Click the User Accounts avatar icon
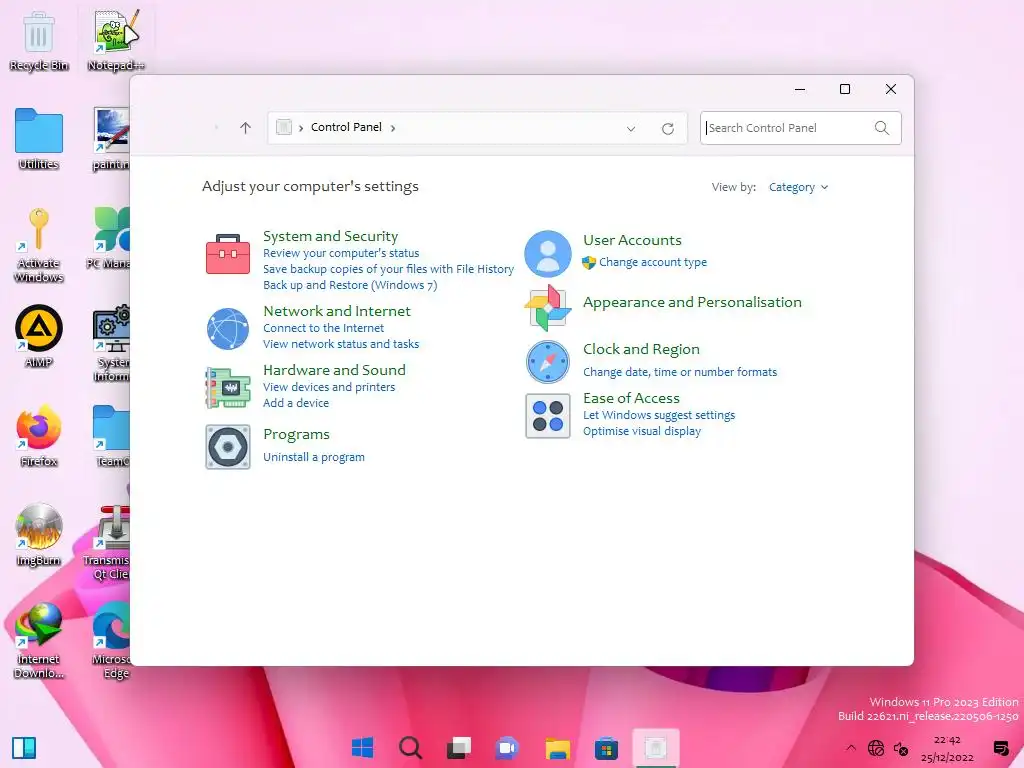The image size is (1024, 768). 548,253
